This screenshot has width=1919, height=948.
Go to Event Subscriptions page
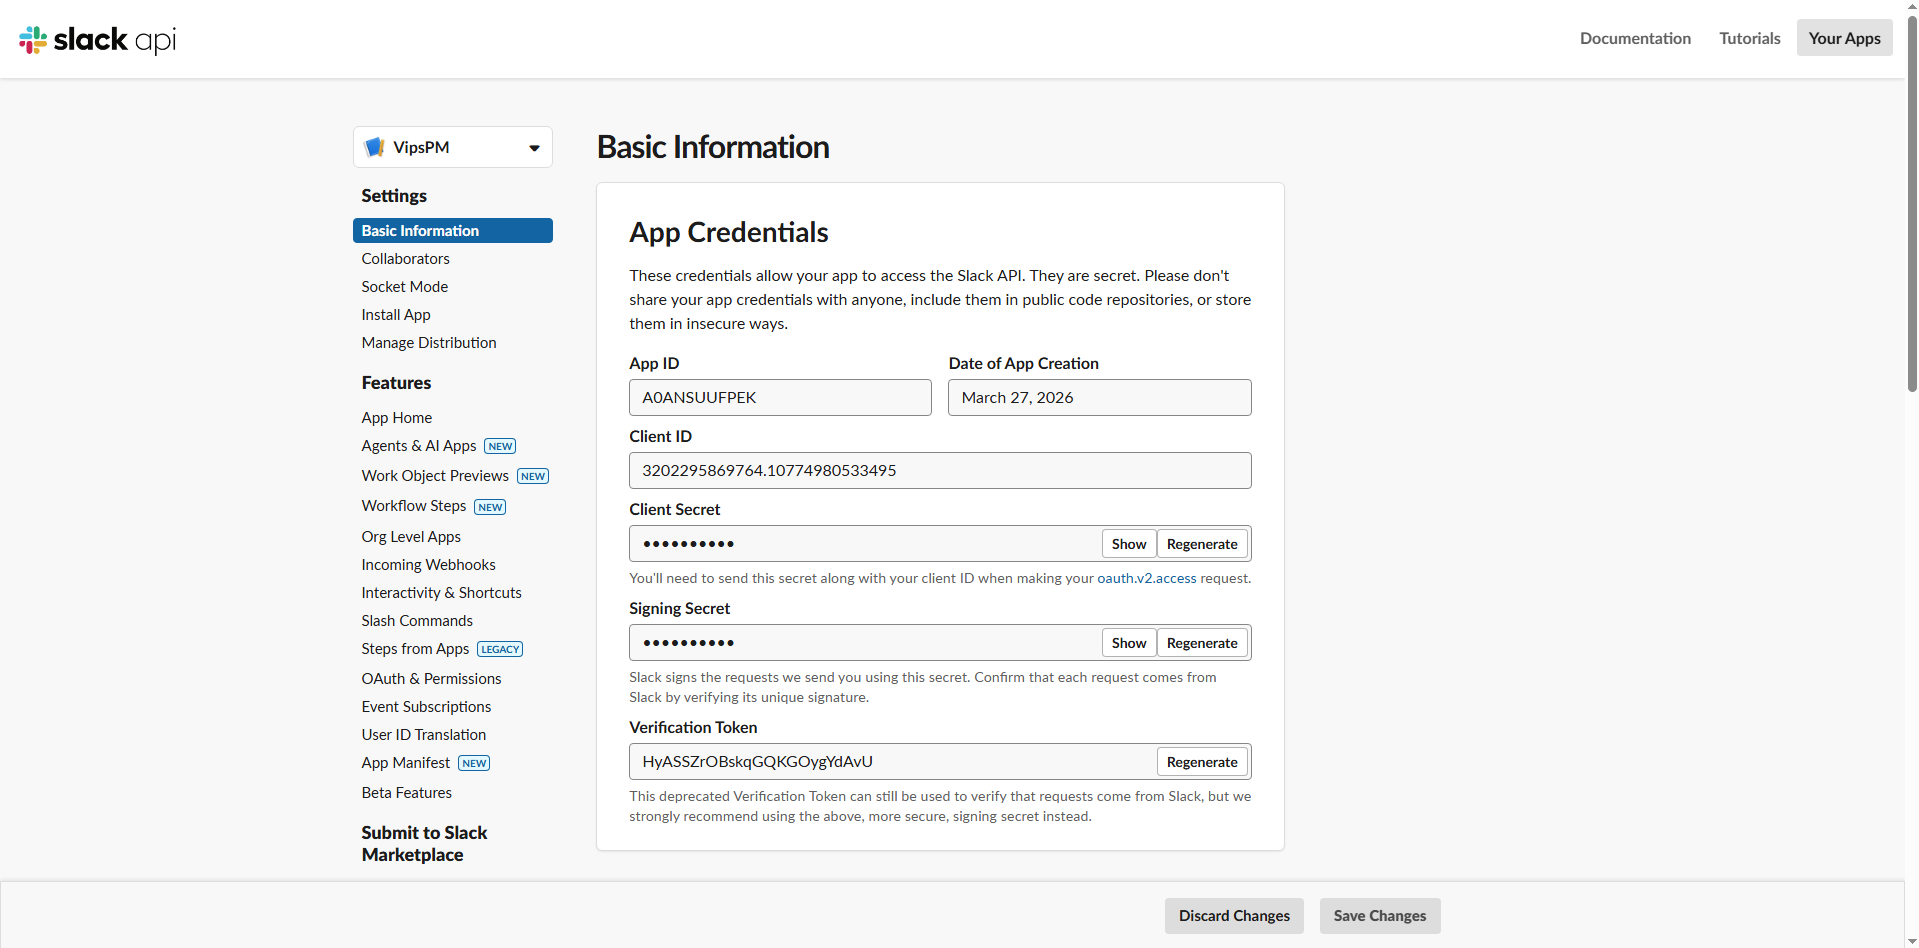click(426, 706)
